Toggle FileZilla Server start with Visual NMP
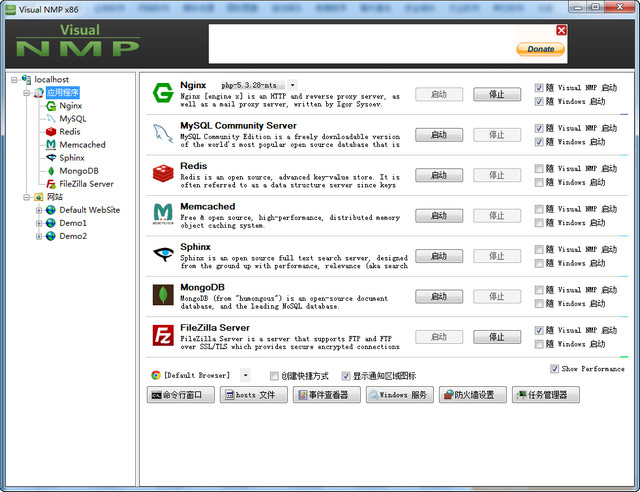The height and width of the screenshot is (492, 640). click(x=539, y=330)
